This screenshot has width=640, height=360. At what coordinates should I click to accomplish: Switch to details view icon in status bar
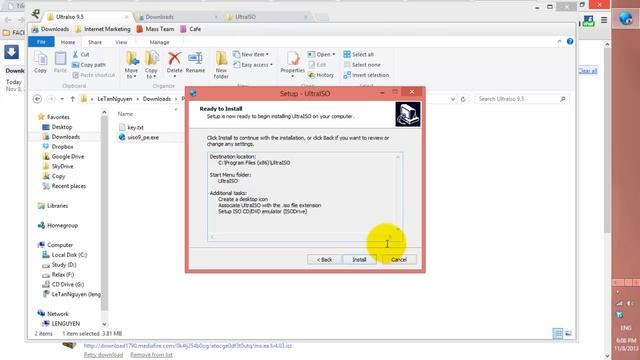(x=558, y=333)
